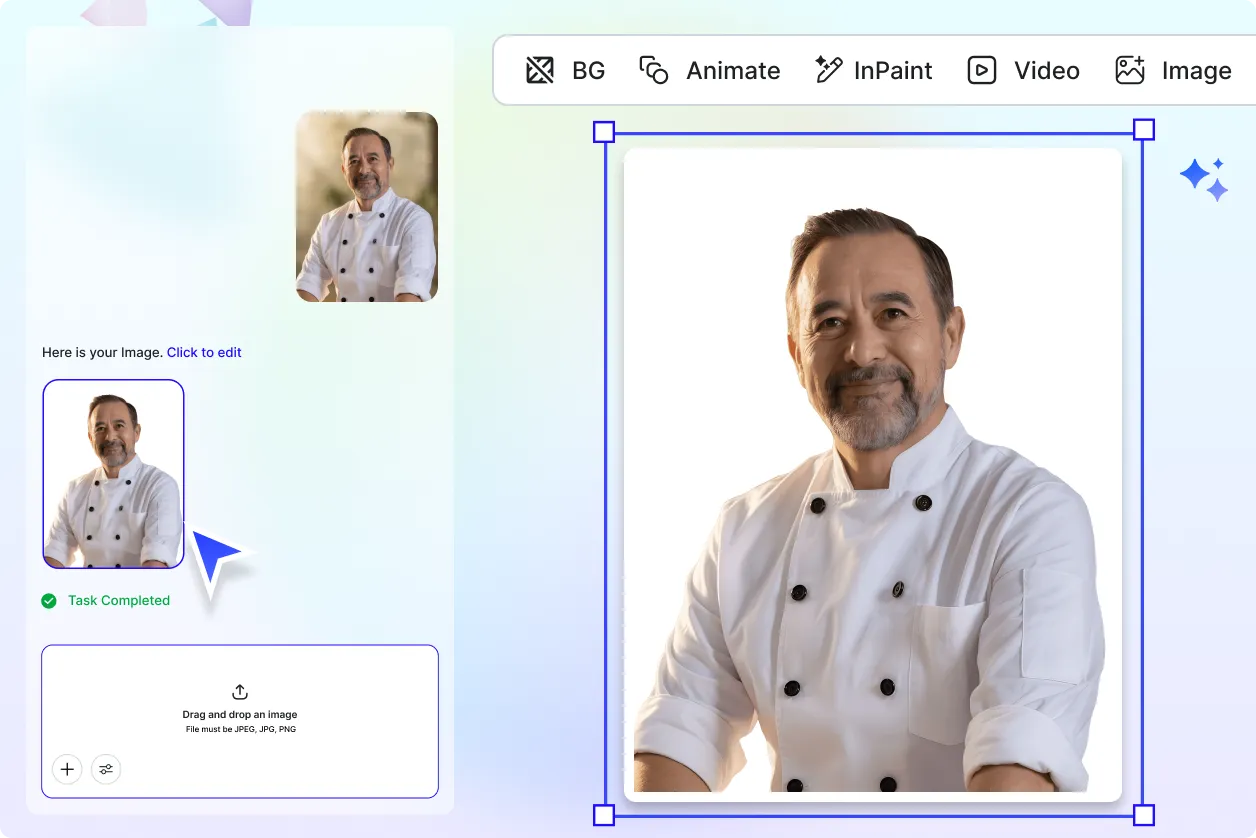Click the top-left selection handle
Screen dimensions: 1256x838
[604, 132]
